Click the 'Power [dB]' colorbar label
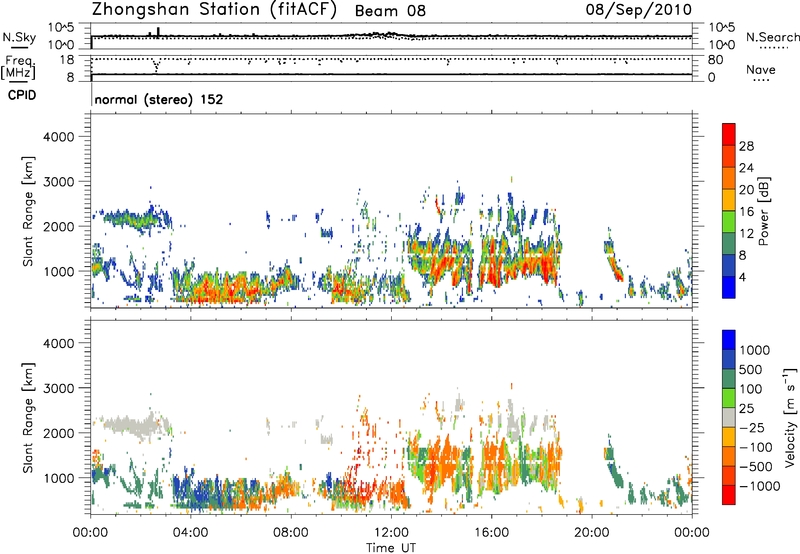 (x=763, y=211)
